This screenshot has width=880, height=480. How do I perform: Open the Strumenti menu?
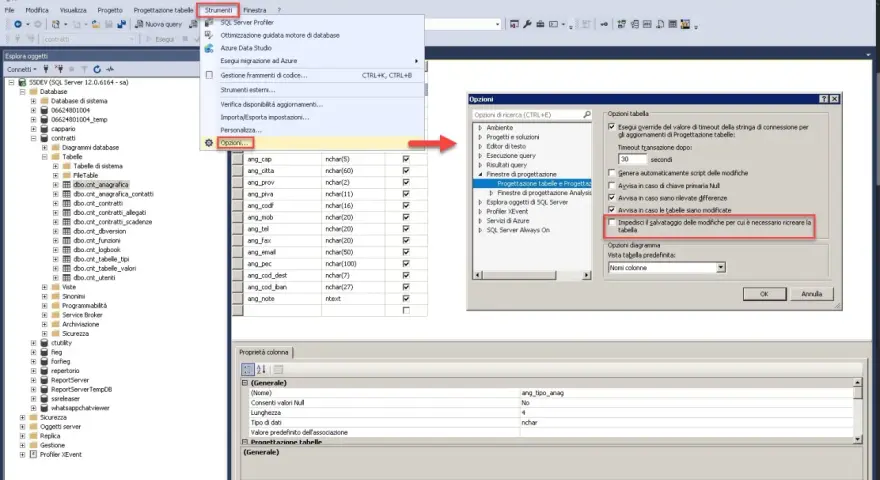218,10
